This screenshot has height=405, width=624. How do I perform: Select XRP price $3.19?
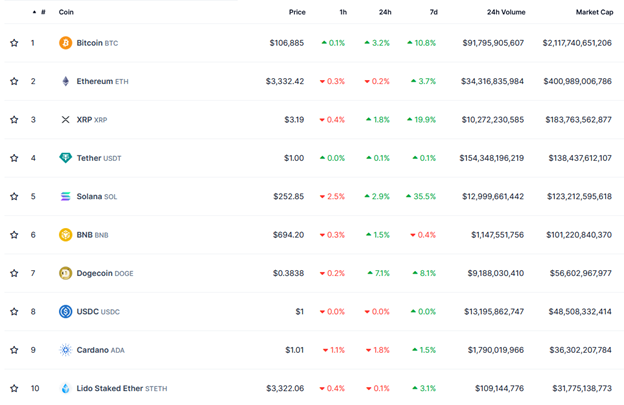(x=294, y=119)
